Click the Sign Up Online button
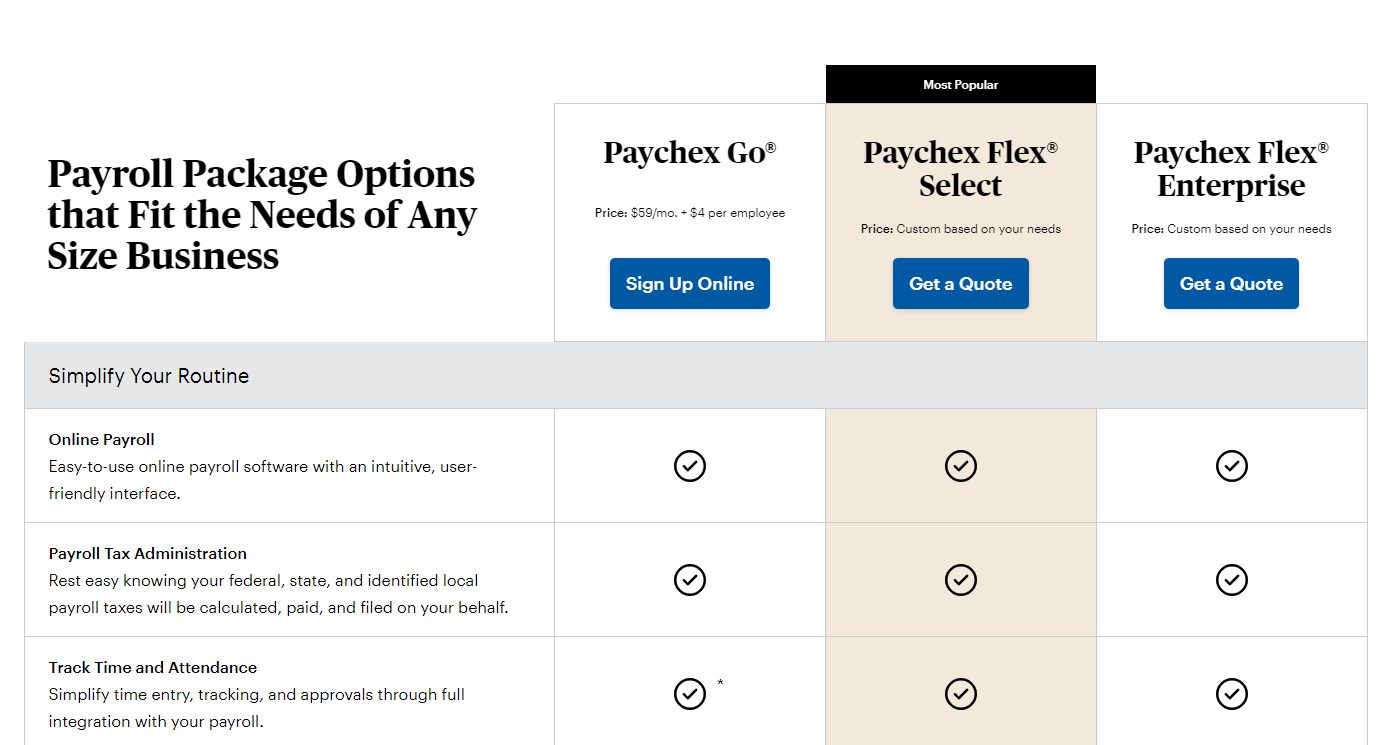Viewport: 1400px width, 745px height. click(690, 284)
